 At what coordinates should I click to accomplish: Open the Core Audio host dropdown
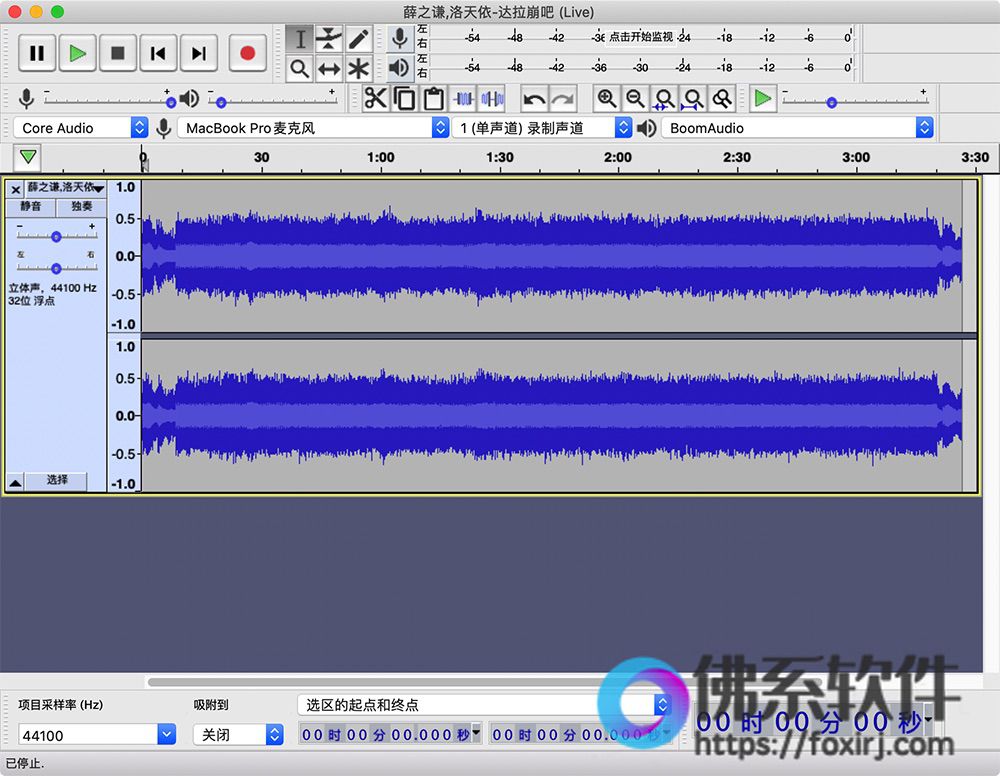(x=81, y=128)
